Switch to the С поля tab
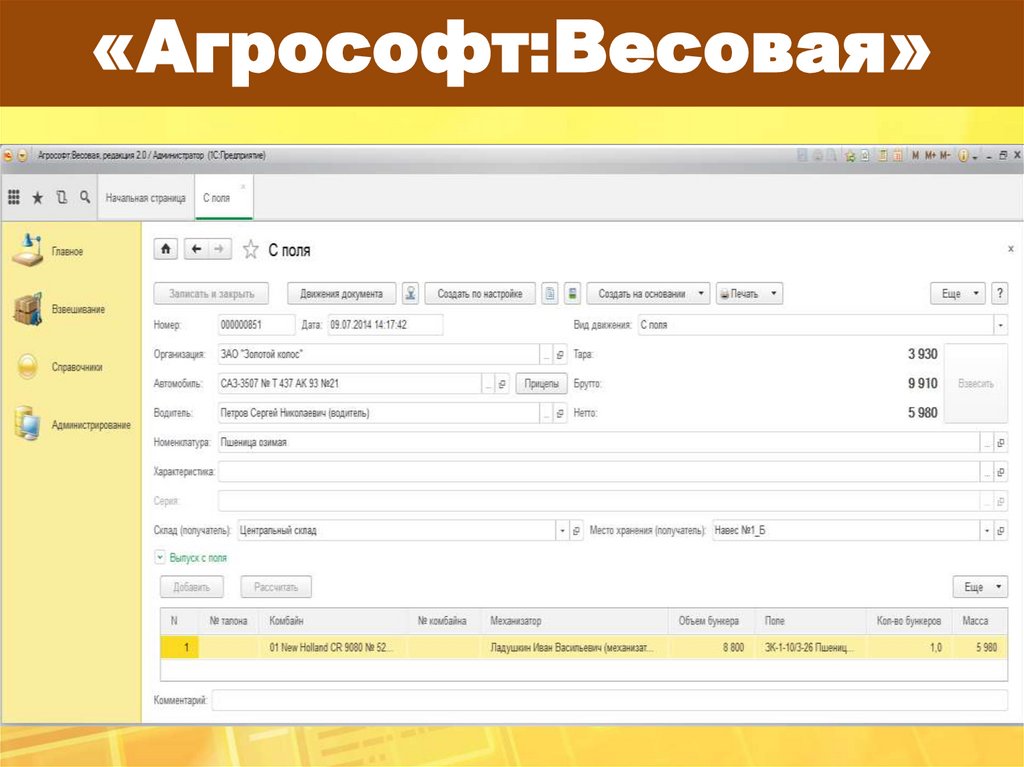 (x=216, y=197)
